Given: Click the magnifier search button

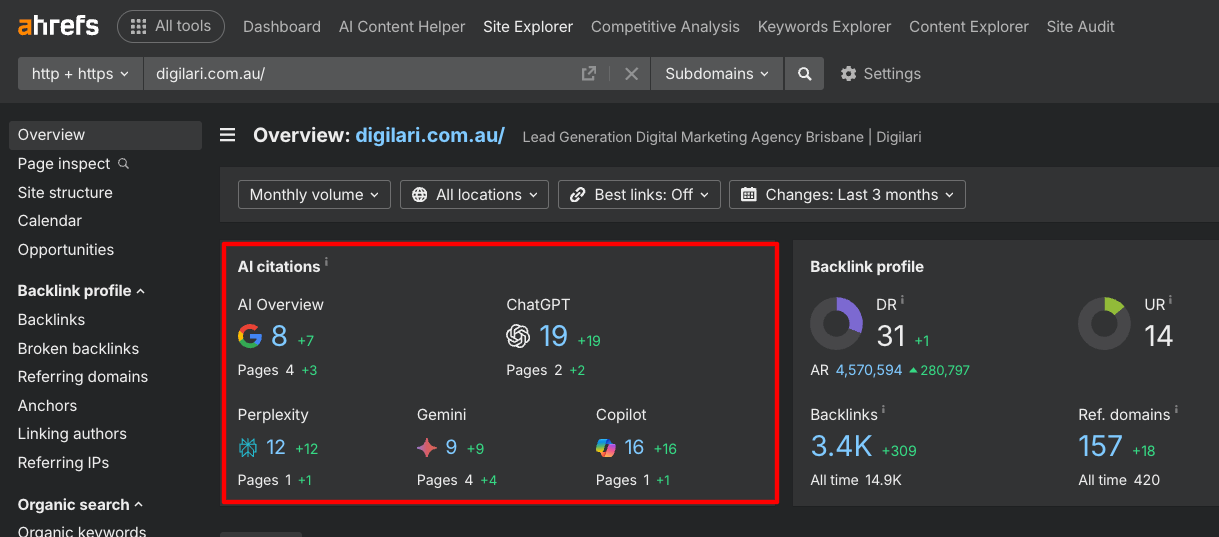Looking at the screenshot, I should [x=804, y=73].
